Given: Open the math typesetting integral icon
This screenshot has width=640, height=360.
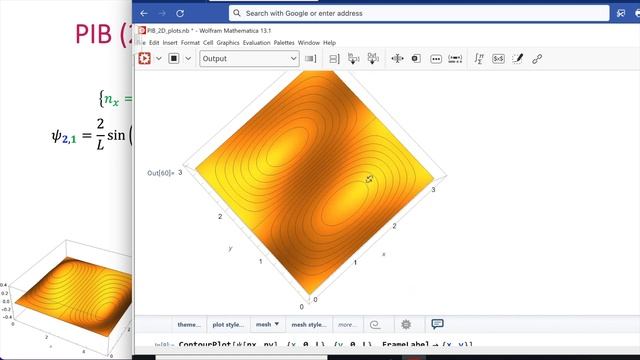Looking at the screenshot, I should (479, 59).
